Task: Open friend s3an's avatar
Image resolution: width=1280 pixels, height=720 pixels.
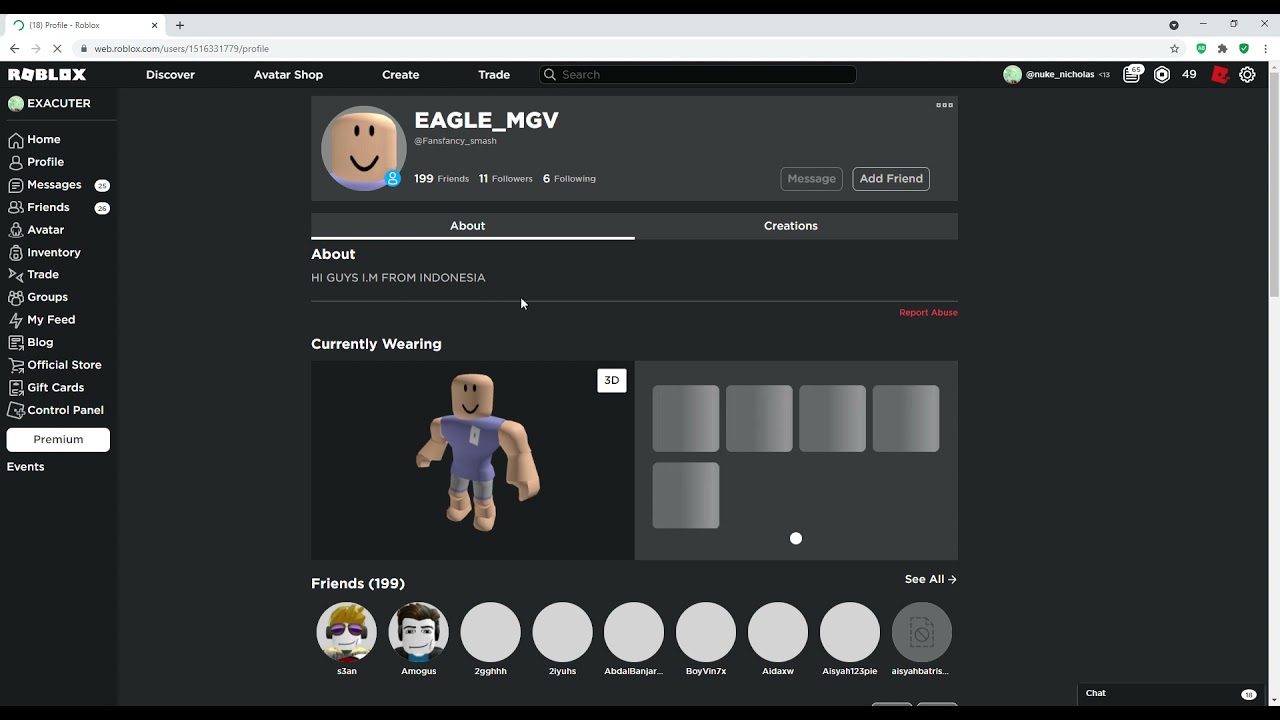Action: click(x=347, y=632)
